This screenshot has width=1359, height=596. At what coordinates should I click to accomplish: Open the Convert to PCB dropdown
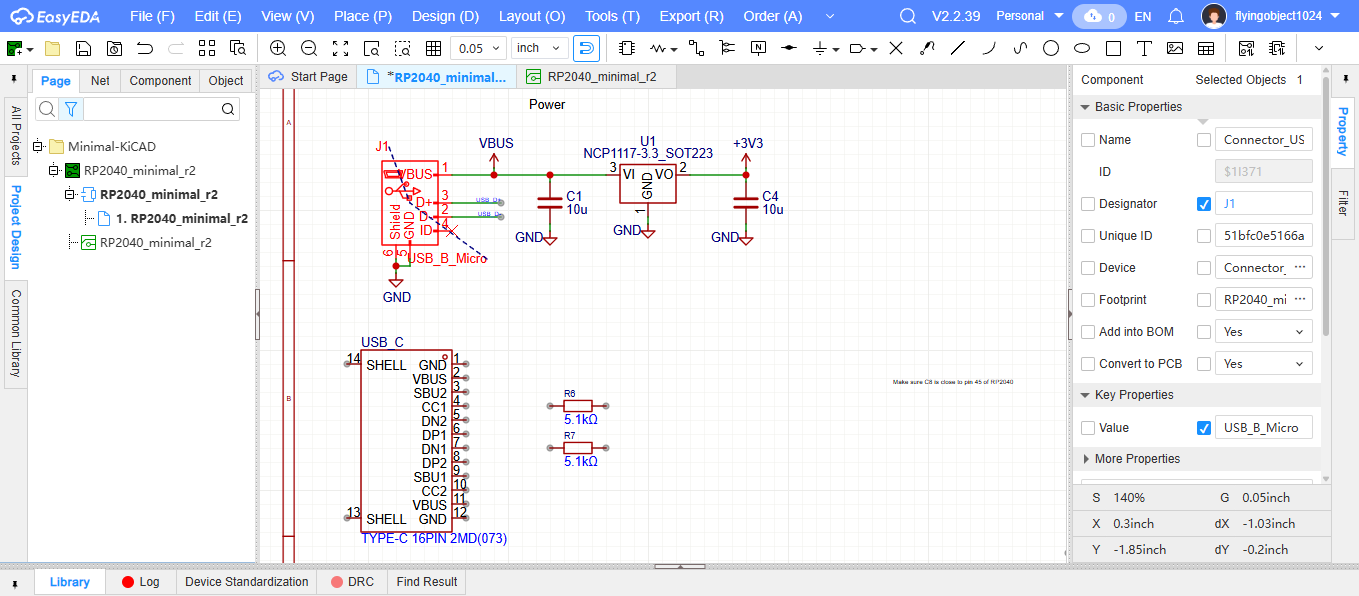click(1263, 364)
